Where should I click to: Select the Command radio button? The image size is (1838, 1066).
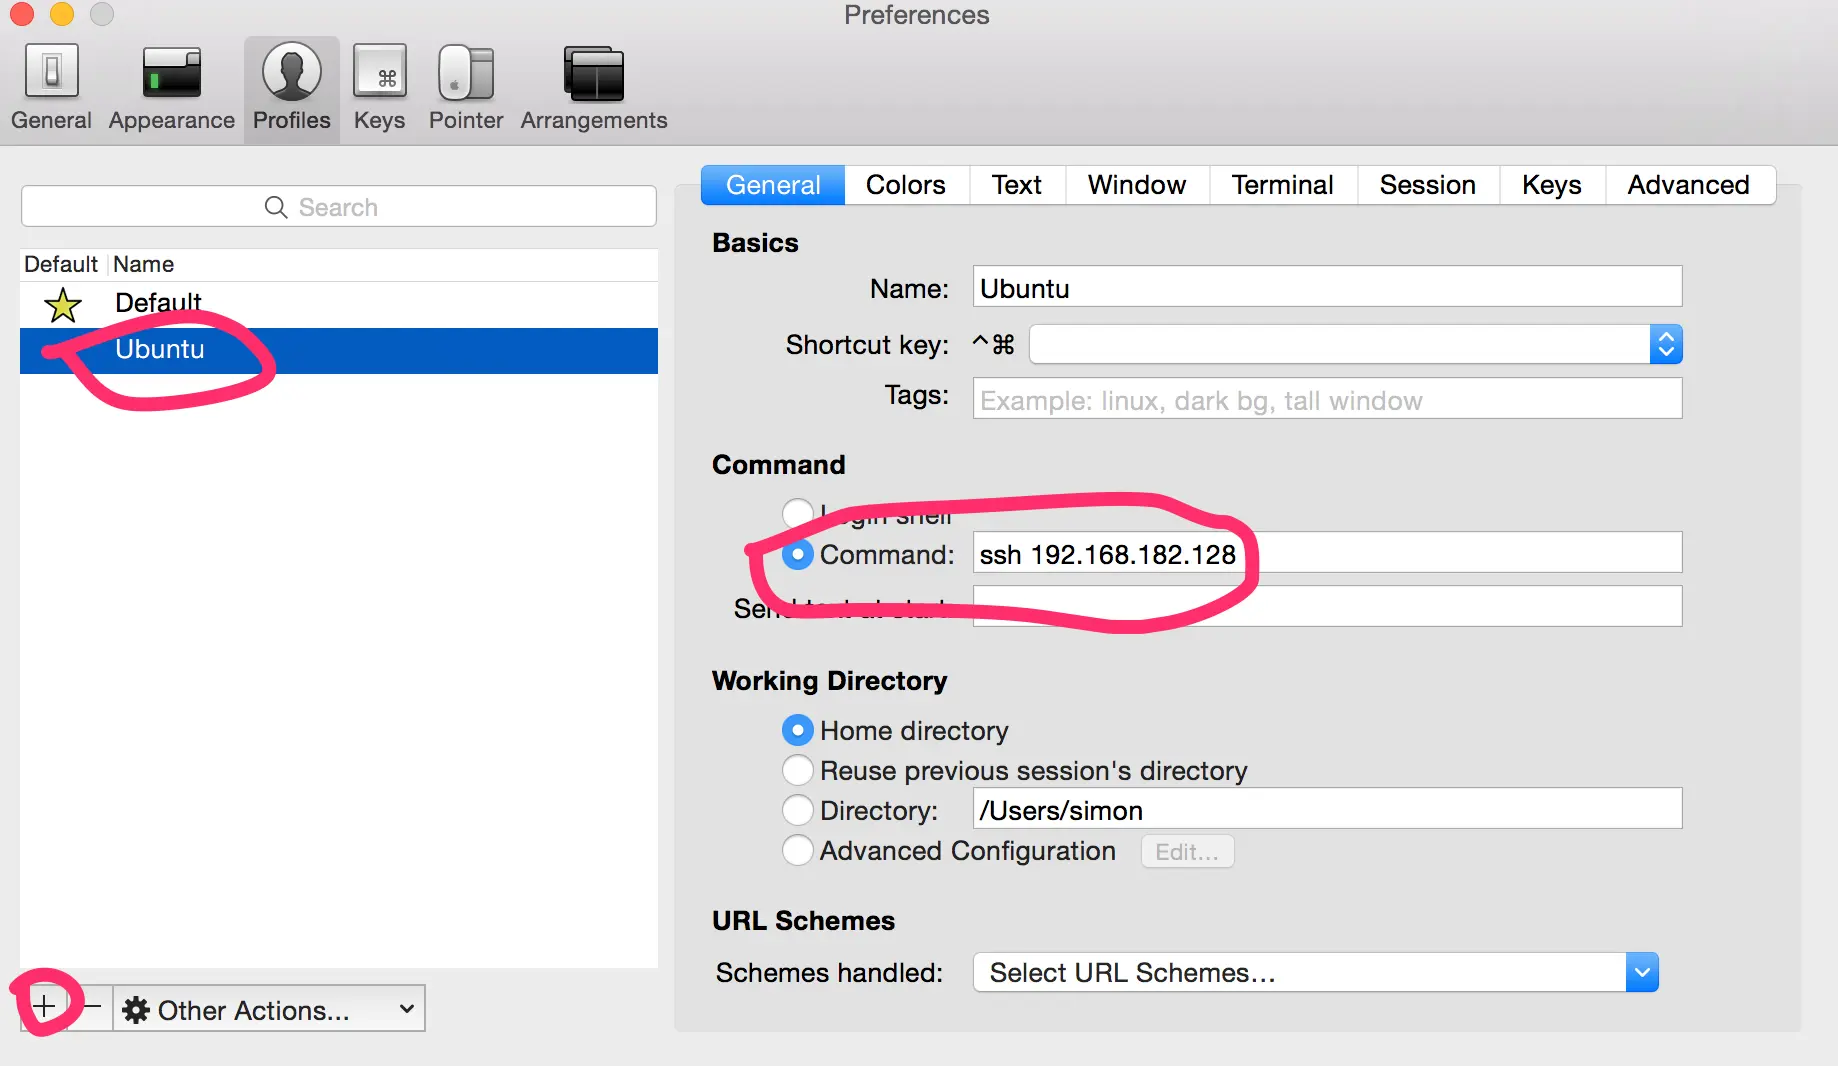[797, 555]
